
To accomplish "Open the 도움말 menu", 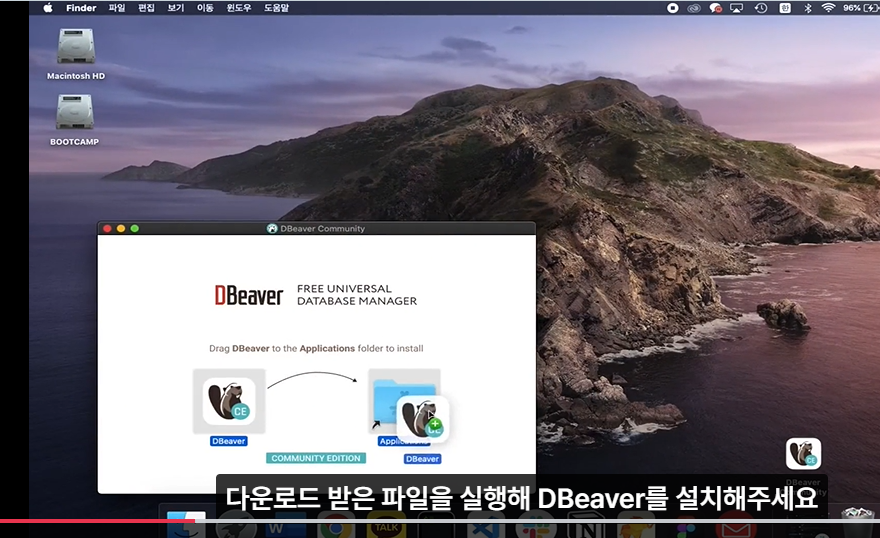I will pos(276,8).
